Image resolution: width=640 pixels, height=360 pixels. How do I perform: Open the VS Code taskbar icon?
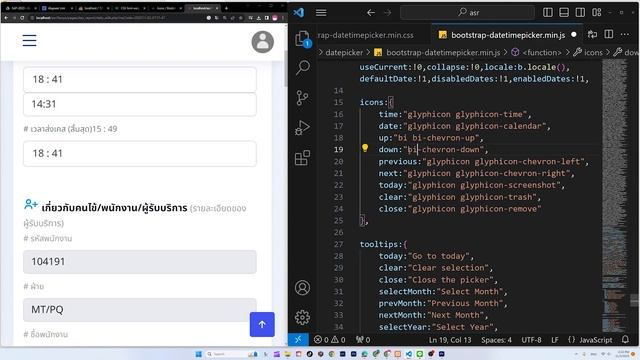tap(409, 354)
